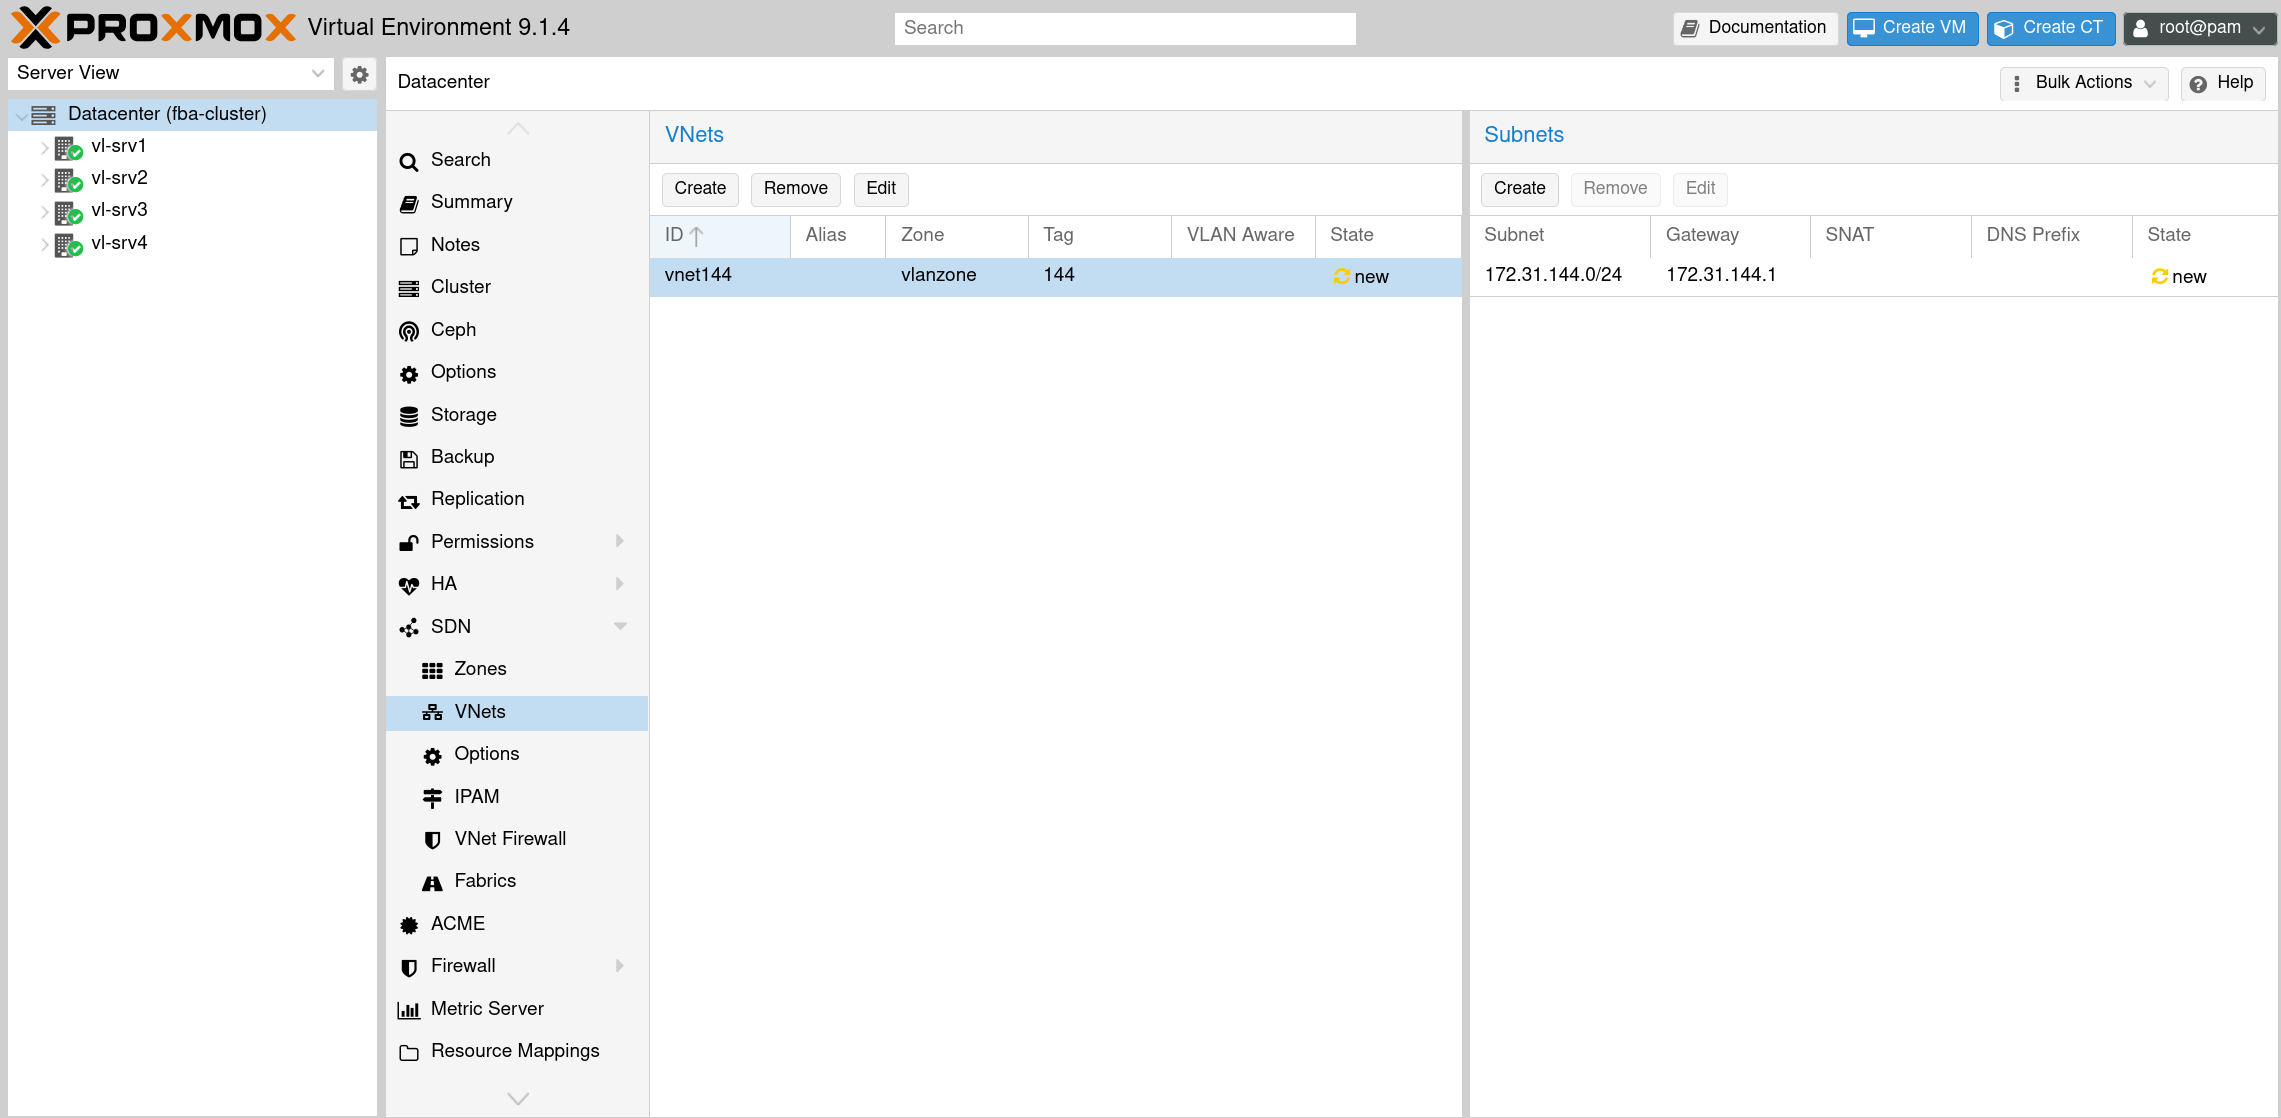
Task: Click the SDN network icon
Action: pos(409,628)
